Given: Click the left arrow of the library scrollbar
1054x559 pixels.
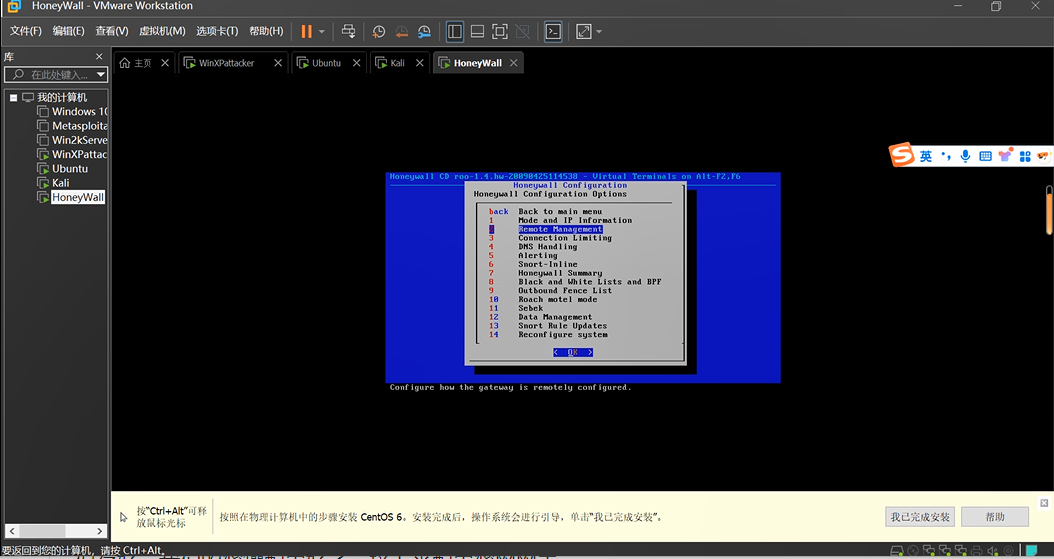Looking at the screenshot, I should click(x=10, y=531).
